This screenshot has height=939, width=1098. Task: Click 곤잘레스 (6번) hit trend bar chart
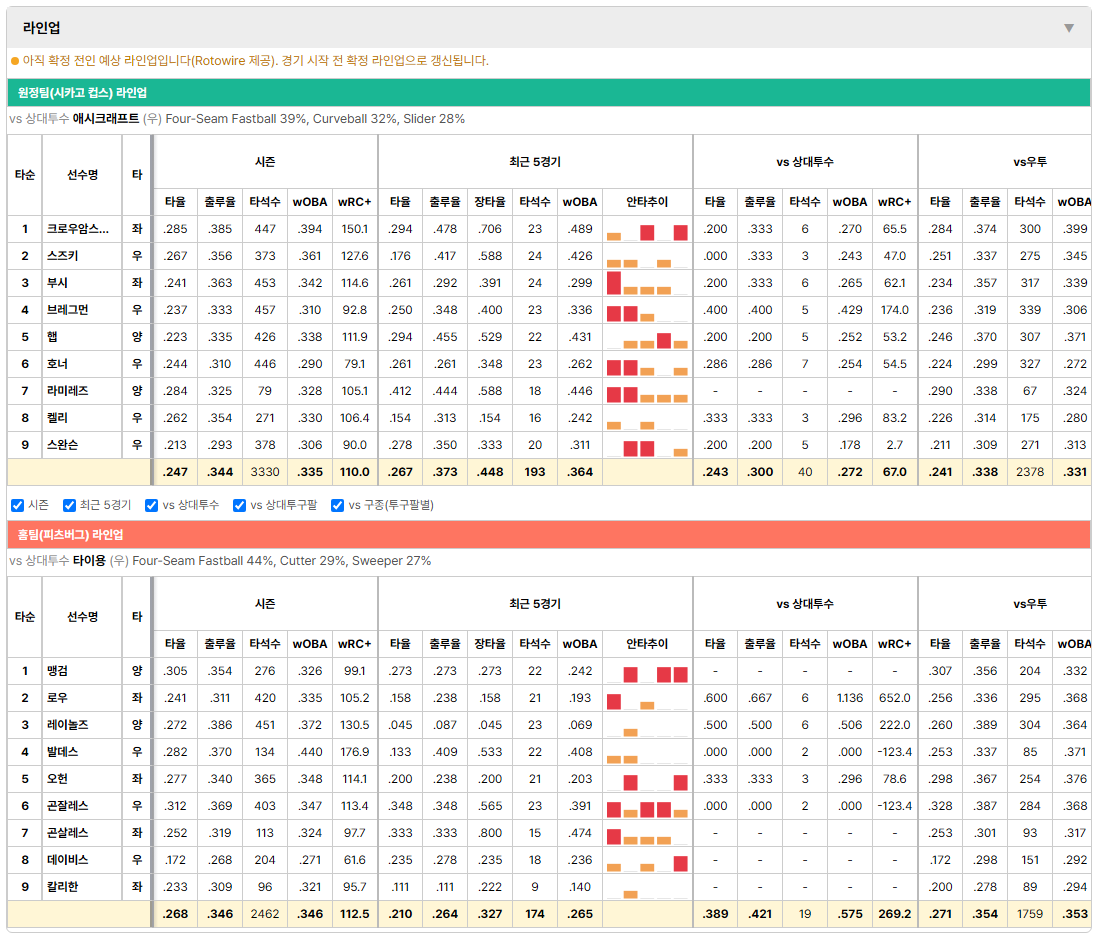point(647,807)
